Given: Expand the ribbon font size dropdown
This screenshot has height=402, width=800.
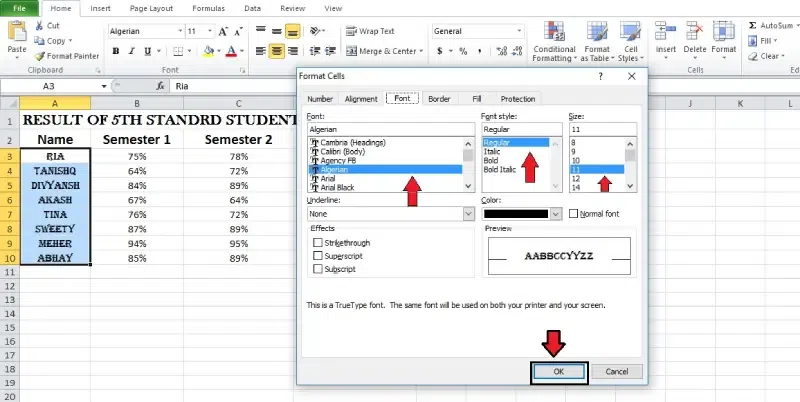Looking at the screenshot, I should [x=210, y=32].
